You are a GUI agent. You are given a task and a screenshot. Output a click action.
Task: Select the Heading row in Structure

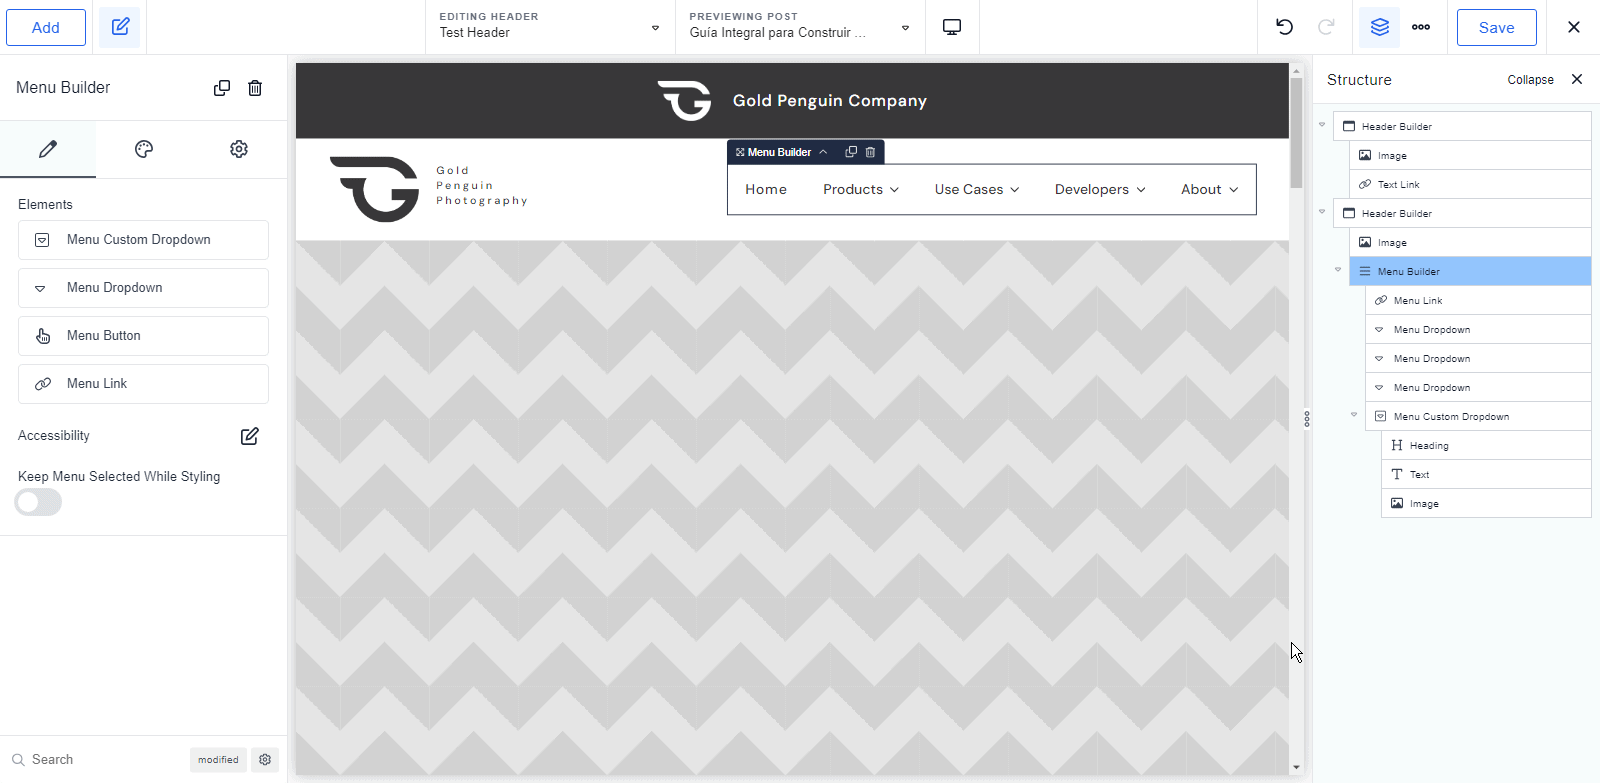click(1486, 446)
